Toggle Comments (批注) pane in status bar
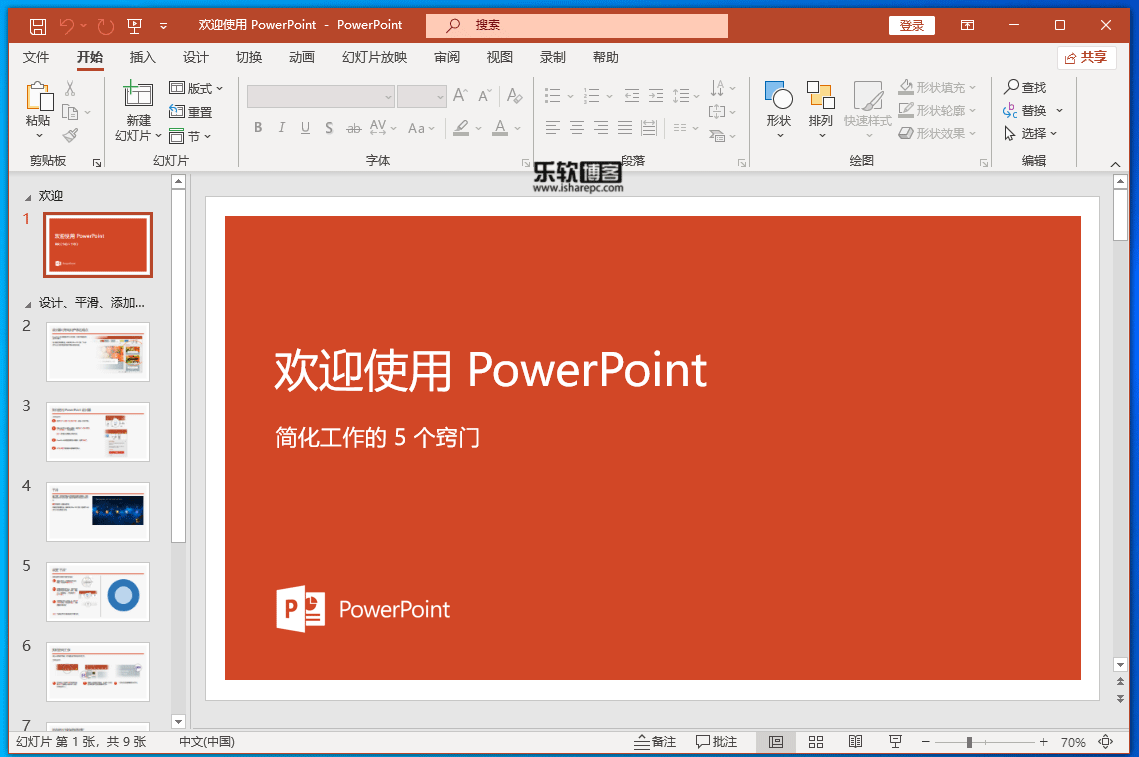1139x757 pixels. tap(716, 742)
